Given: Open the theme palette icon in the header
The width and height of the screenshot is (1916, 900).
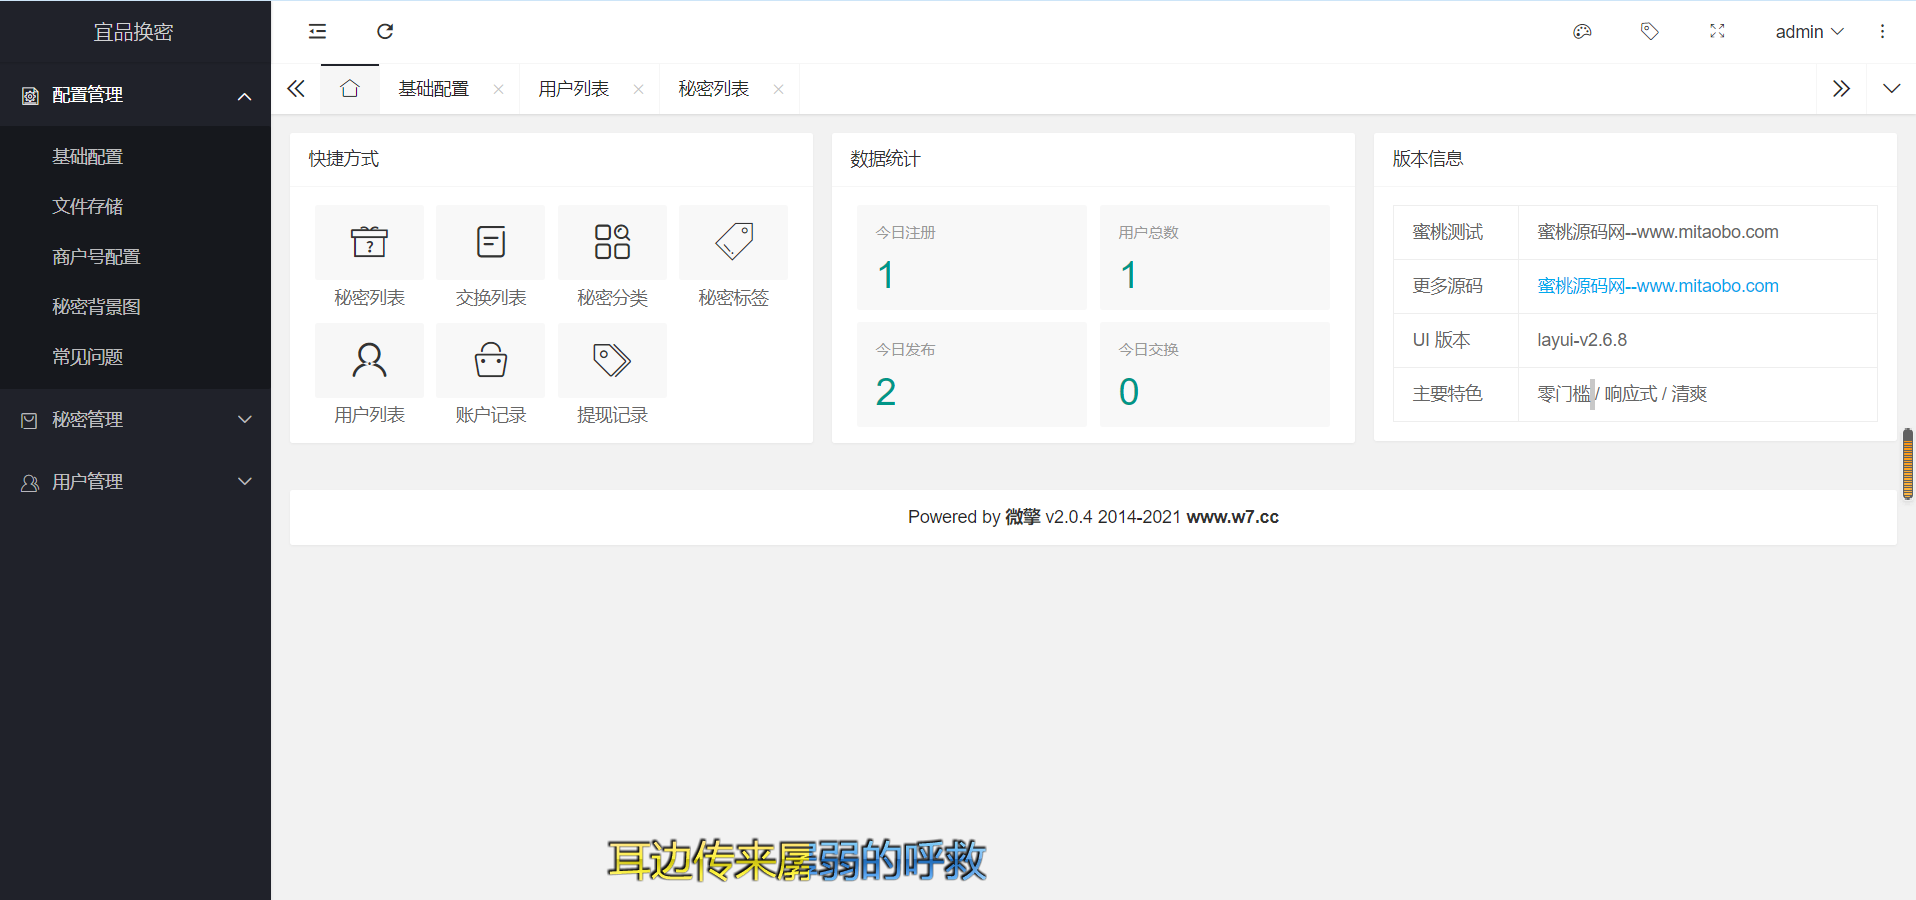Looking at the screenshot, I should (x=1582, y=32).
